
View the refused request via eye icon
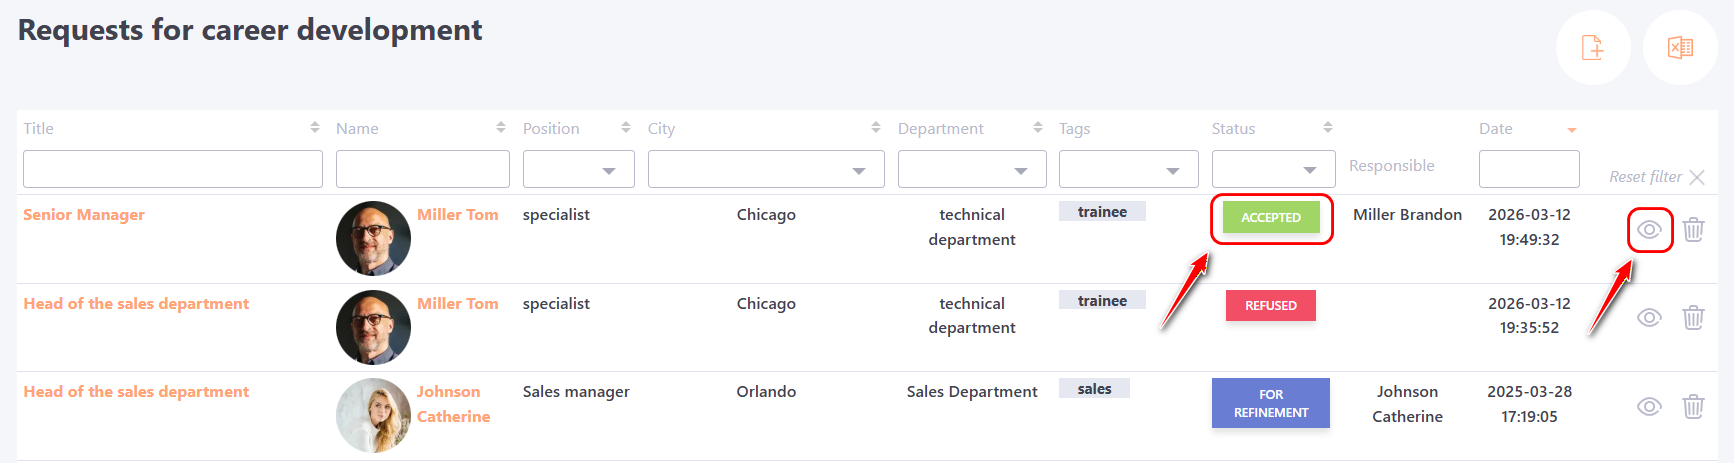click(x=1649, y=318)
